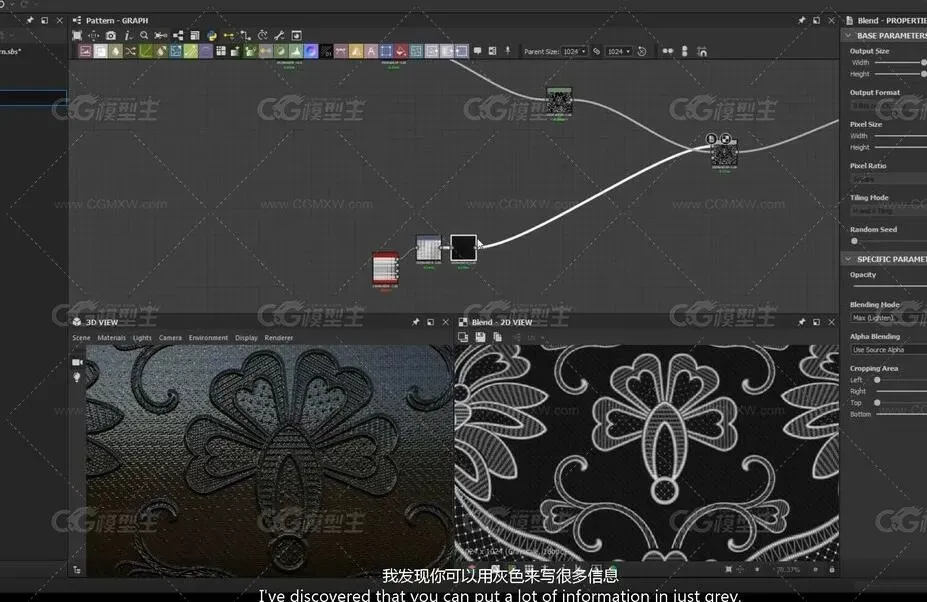Select the red-framed node in the graph
Image resolution: width=927 pixels, height=602 pixels.
[385, 270]
